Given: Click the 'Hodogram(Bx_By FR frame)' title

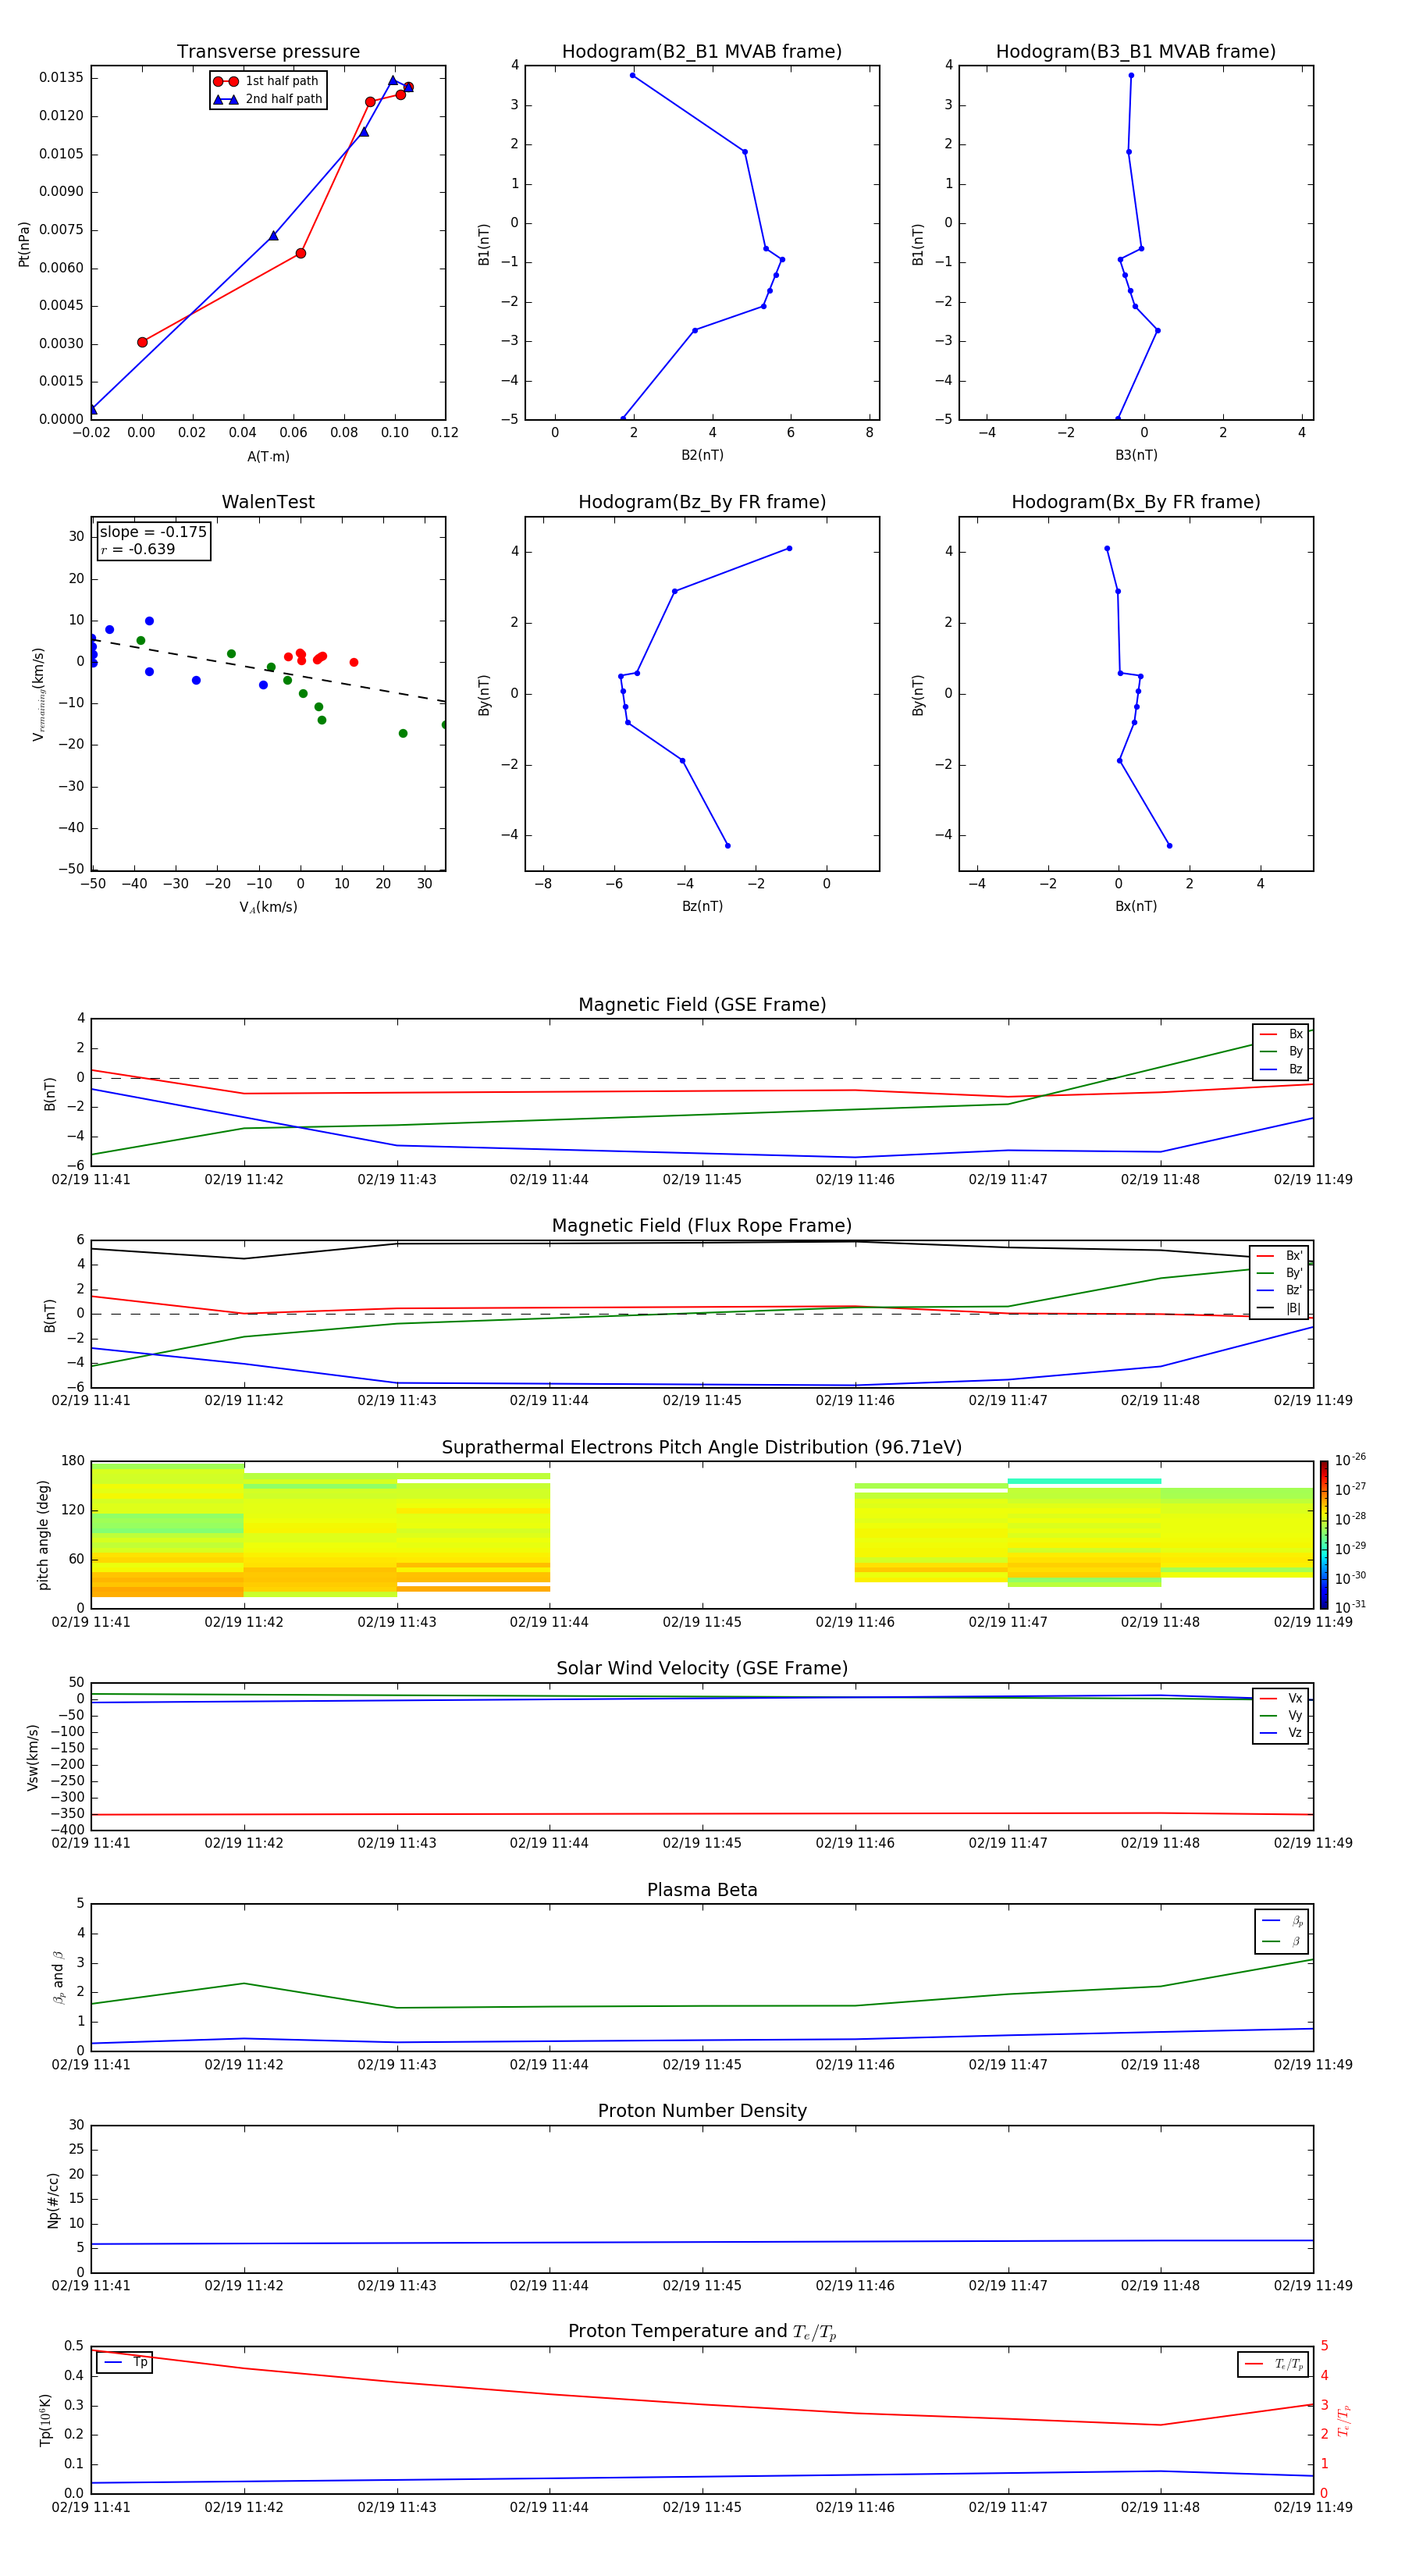Looking at the screenshot, I should pos(1136,502).
